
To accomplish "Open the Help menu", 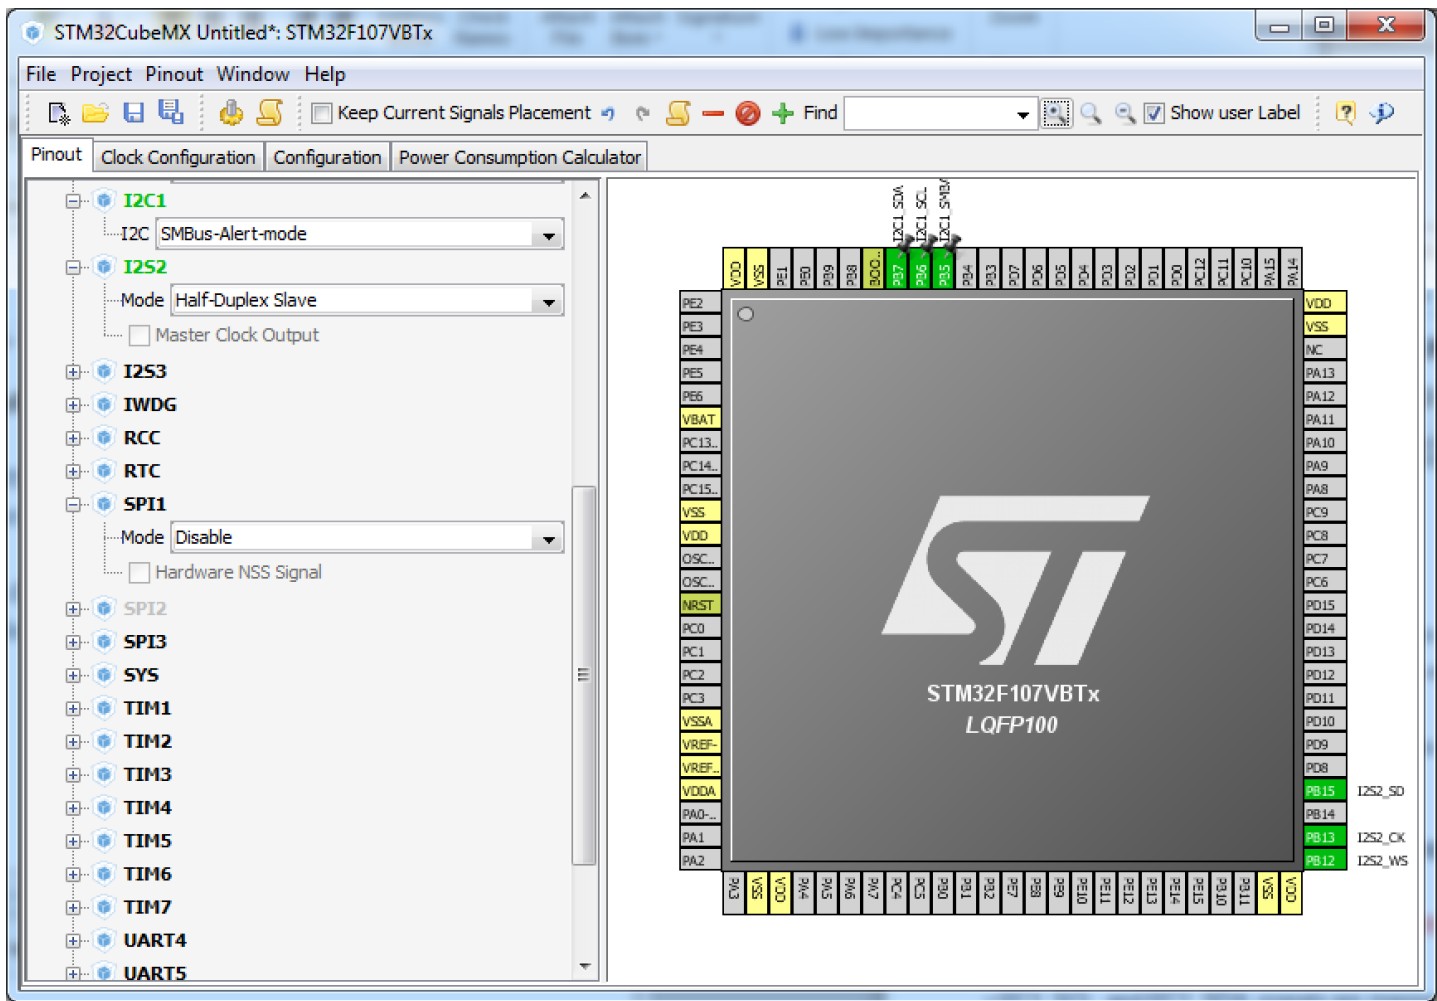I will point(325,74).
